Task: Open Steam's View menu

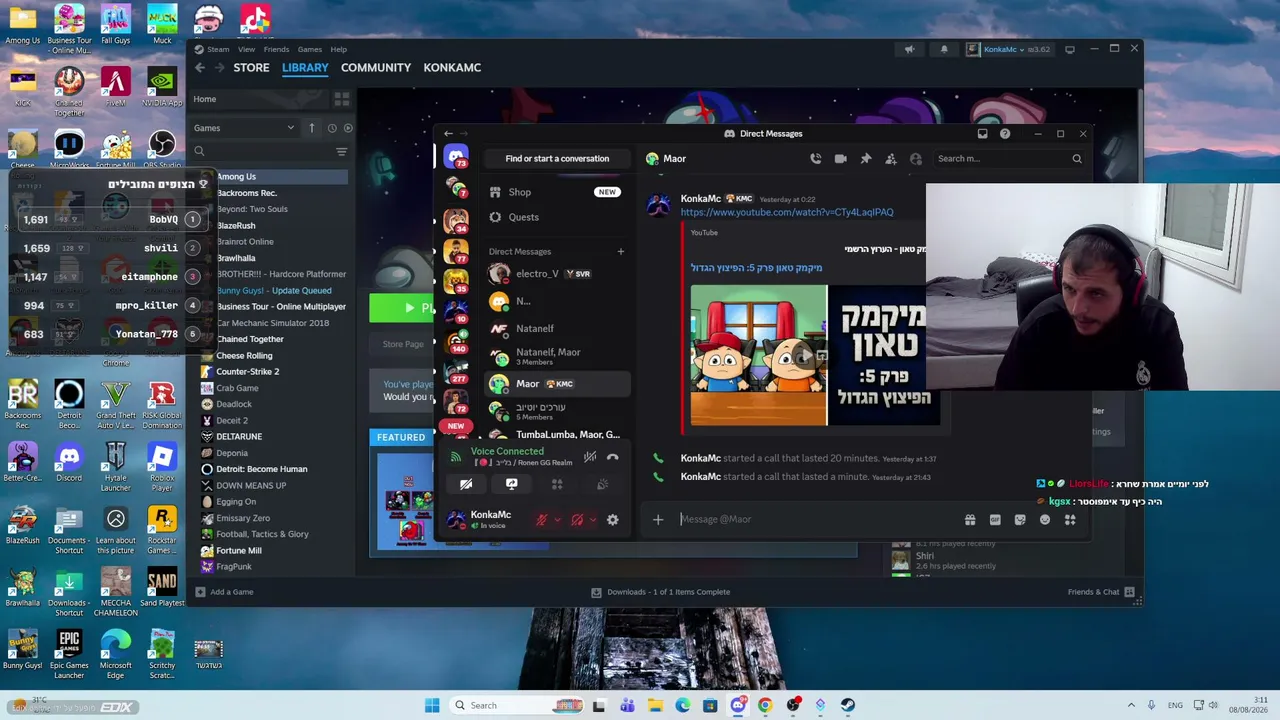Action: coord(246,49)
